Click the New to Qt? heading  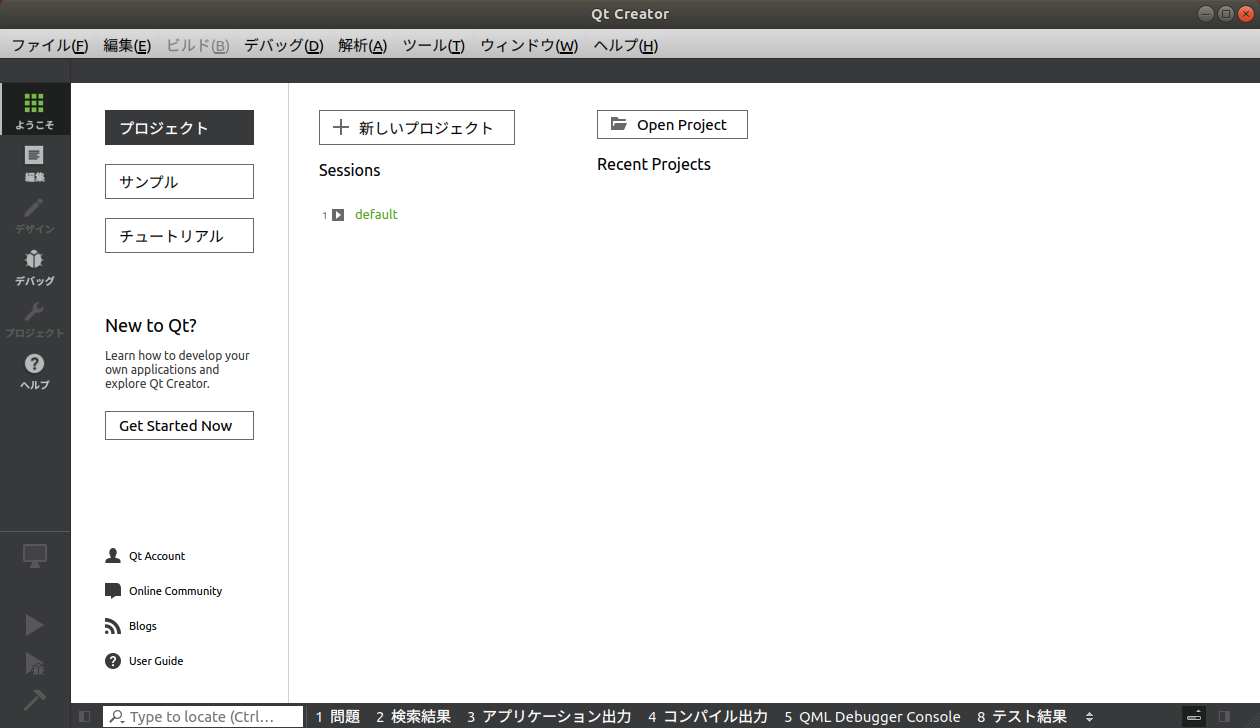[x=151, y=326]
